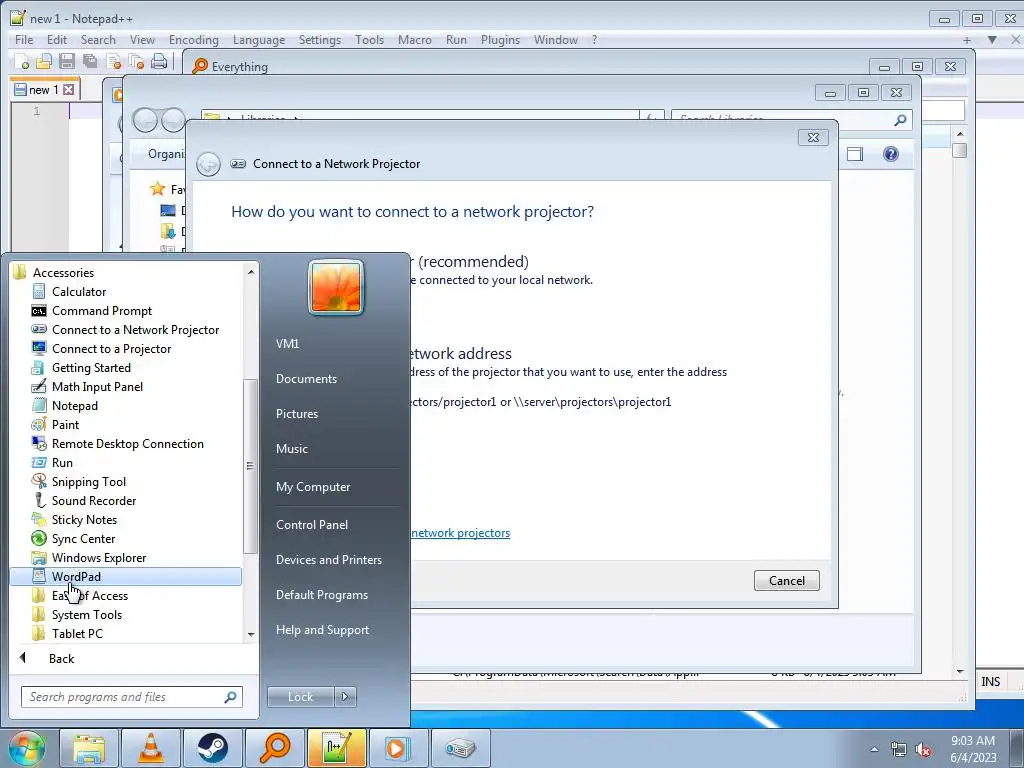Close the new 1 tab with its X
1024x768 pixels.
pyautogui.click(x=69, y=90)
